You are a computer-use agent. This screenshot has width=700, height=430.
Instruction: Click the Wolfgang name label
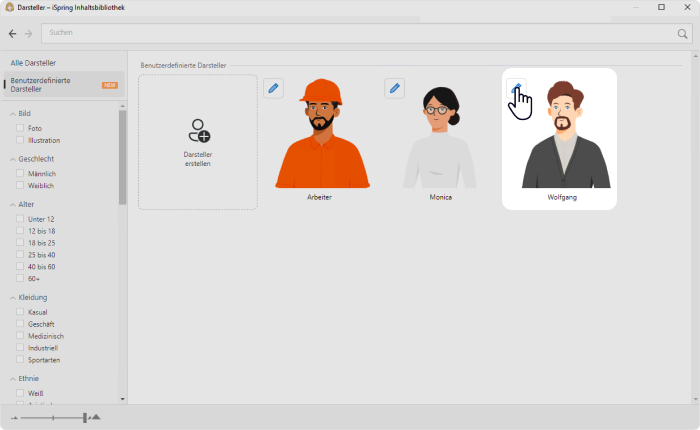point(562,197)
